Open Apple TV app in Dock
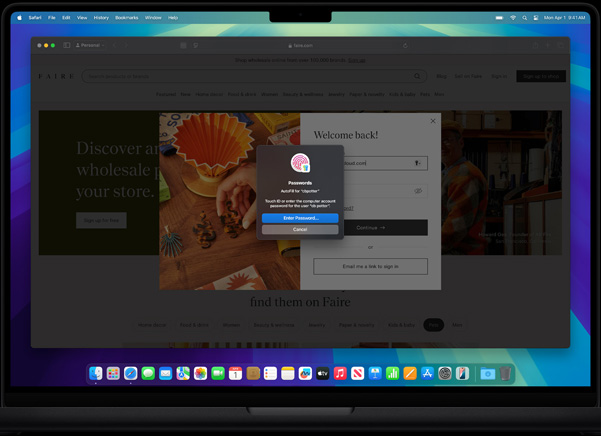Image resolution: width=601 pixels, height=436 pixels. click(322, 373)
